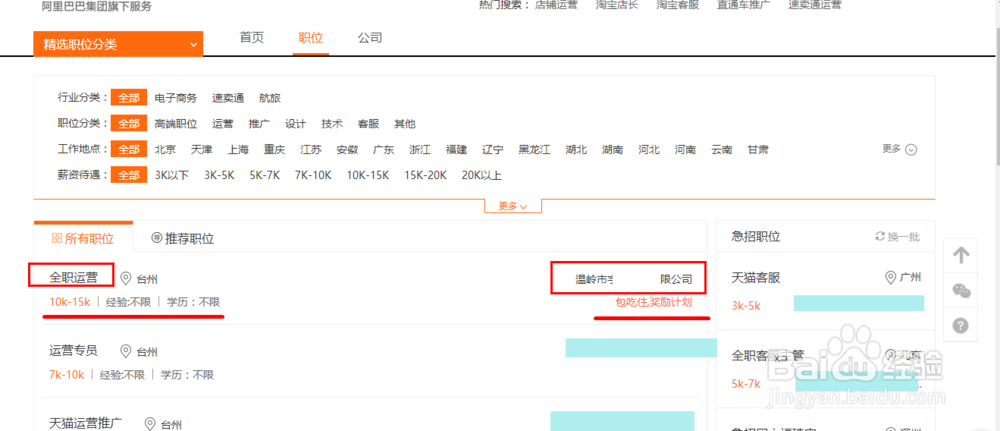The height and width of the screenshot is (431, 1000).
Task: Filter salary by 3K以下
Action: (172, 175)
